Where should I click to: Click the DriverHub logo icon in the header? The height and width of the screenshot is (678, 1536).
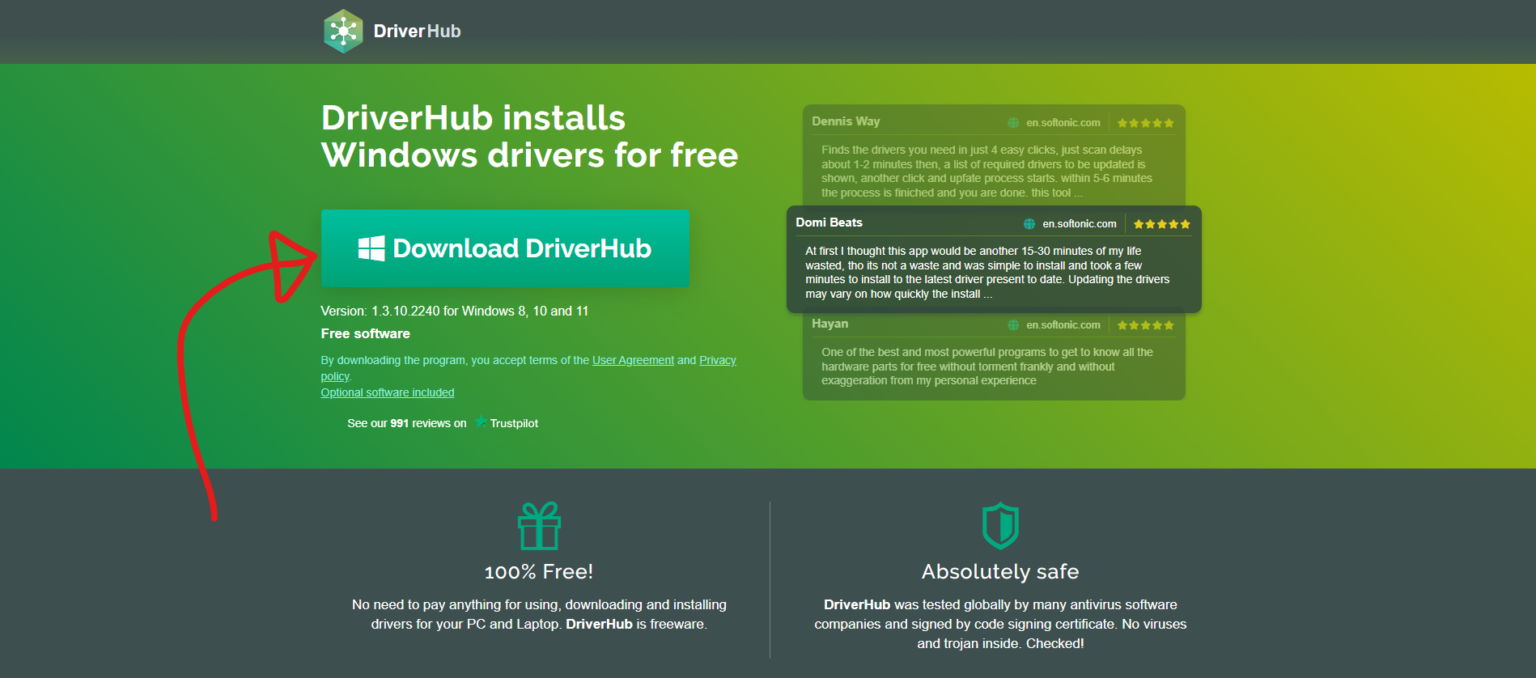[x=344, y=31]
